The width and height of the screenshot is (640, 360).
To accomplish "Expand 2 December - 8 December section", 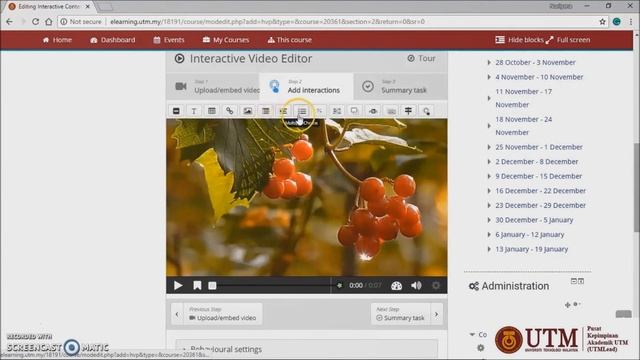I will tap(489, 162).
